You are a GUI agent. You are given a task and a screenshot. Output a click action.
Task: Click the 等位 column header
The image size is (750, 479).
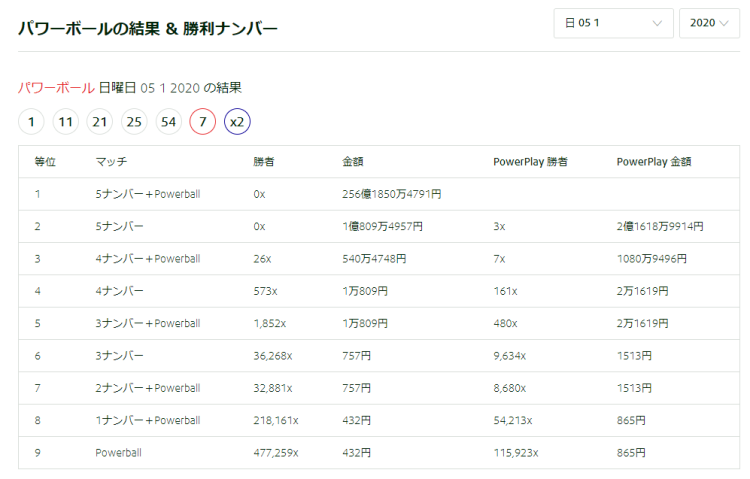[45, 162]
